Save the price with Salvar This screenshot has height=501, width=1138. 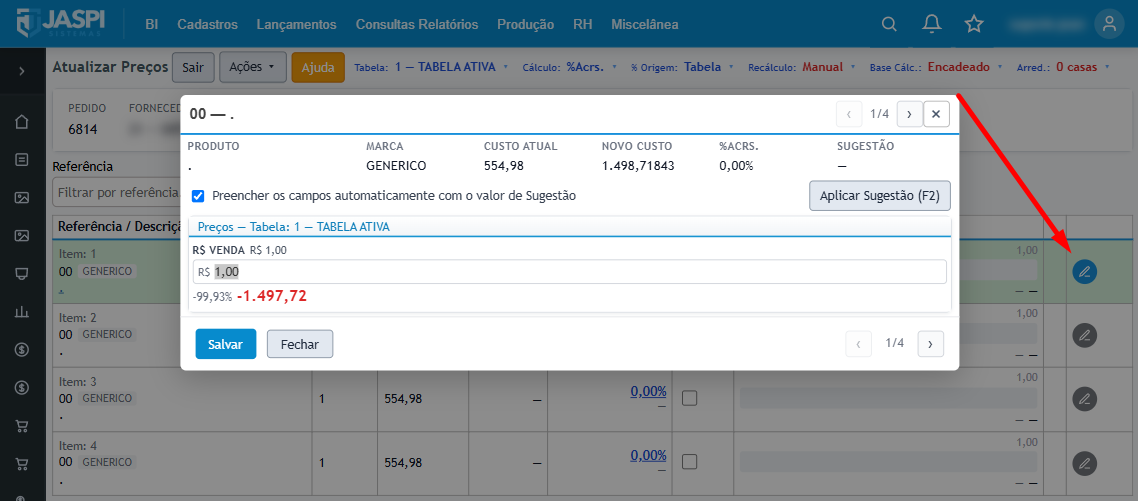coord(226,344)
